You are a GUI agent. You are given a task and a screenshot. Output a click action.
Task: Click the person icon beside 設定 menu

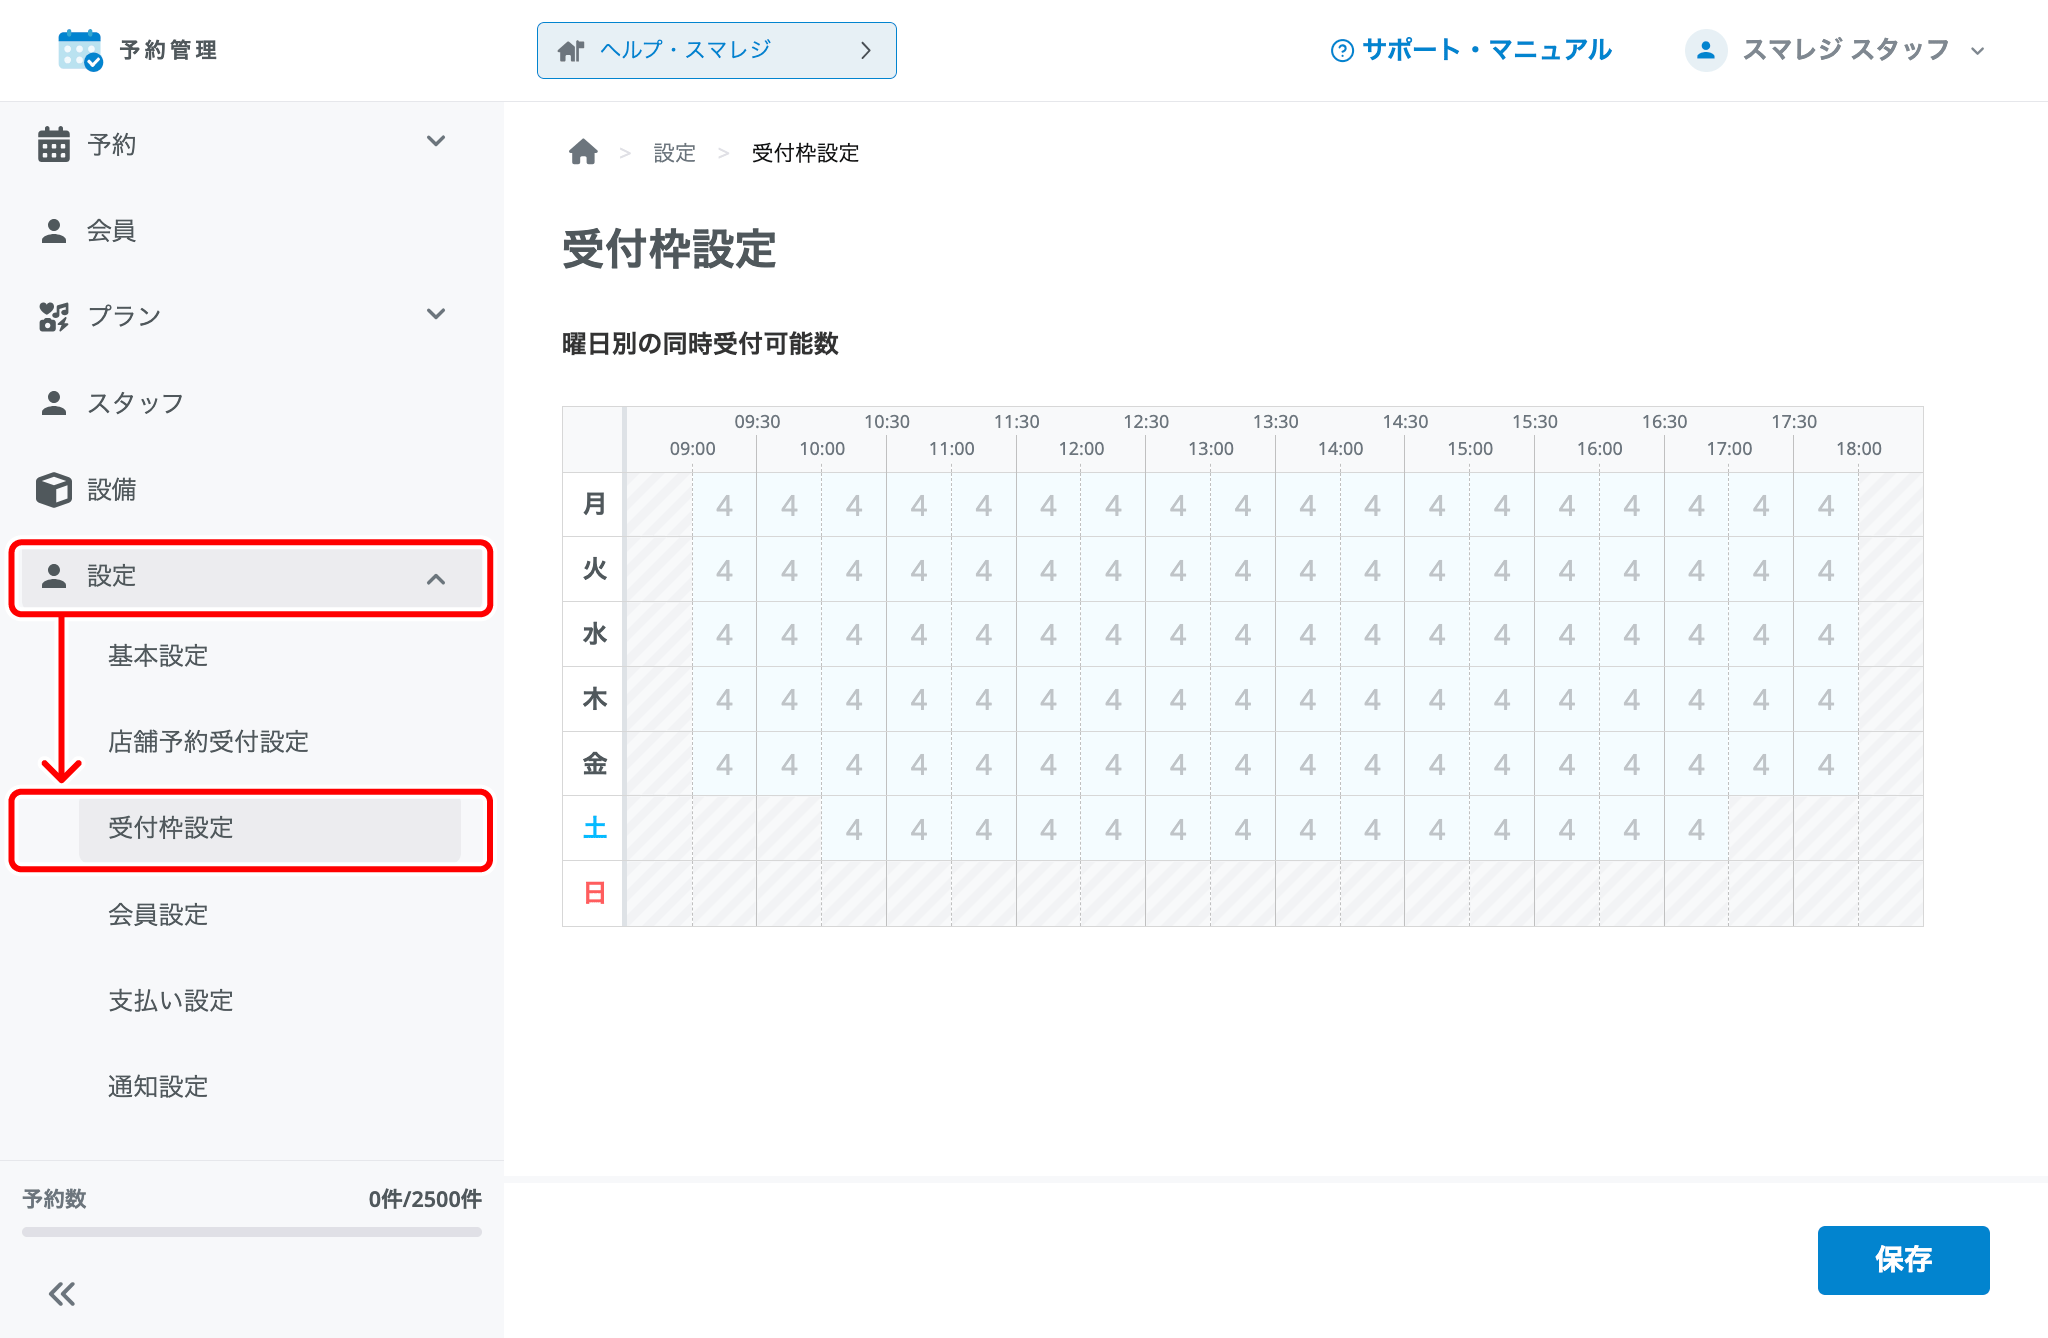54,576
